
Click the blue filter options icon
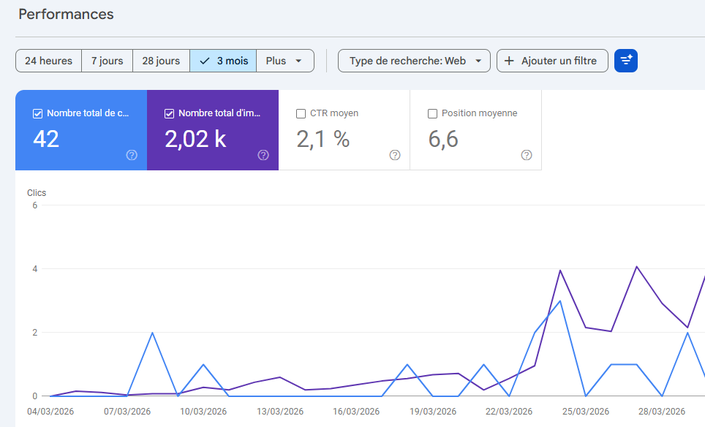click(x=626, y=61)
